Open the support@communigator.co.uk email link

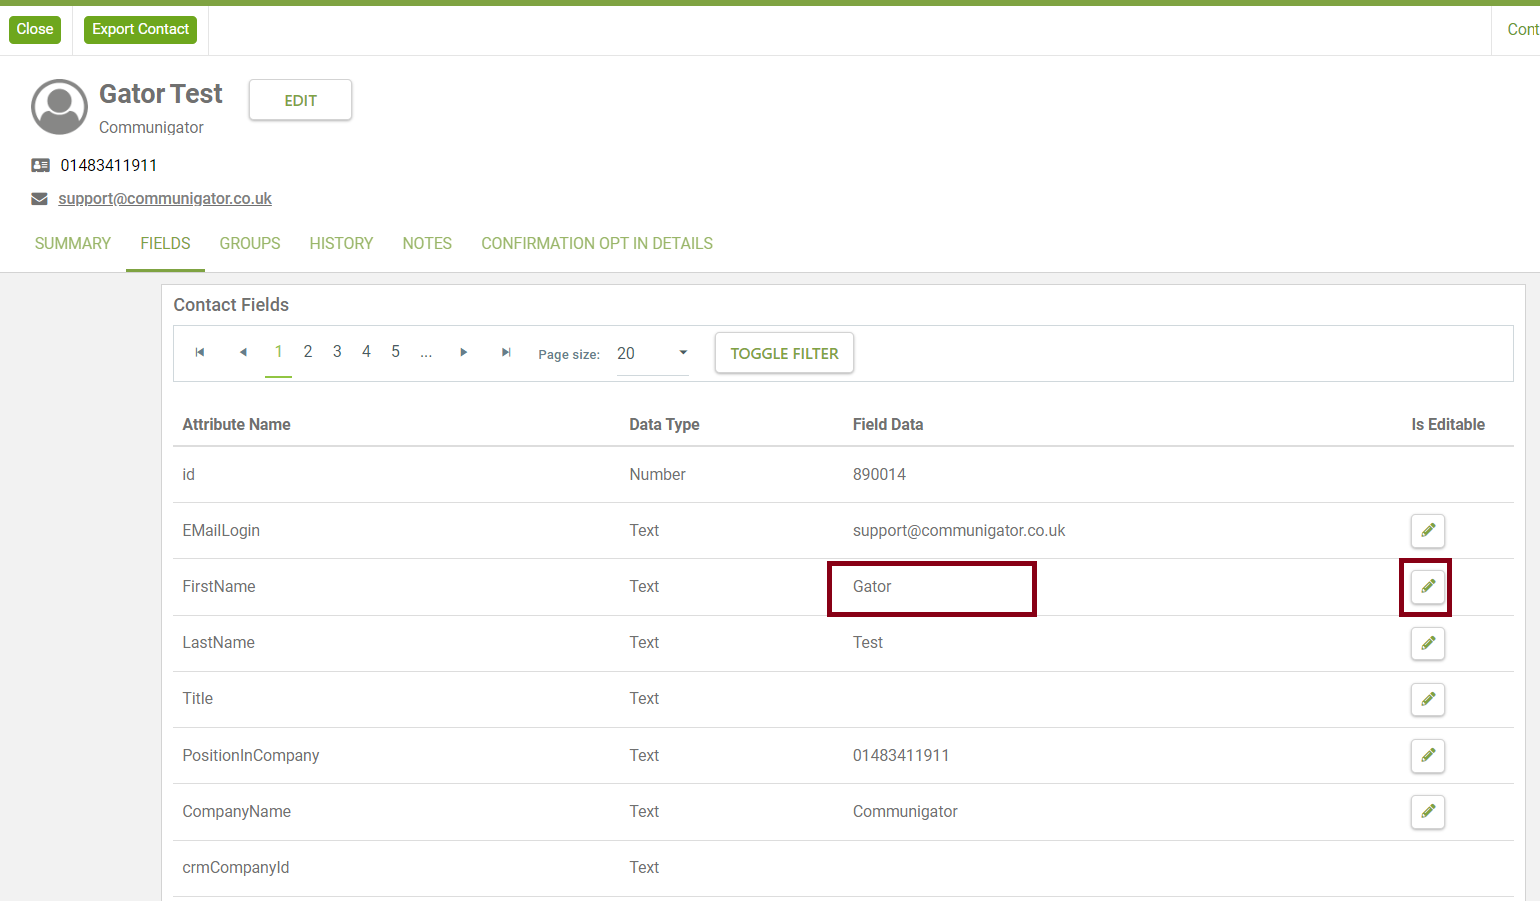(165, 199)
